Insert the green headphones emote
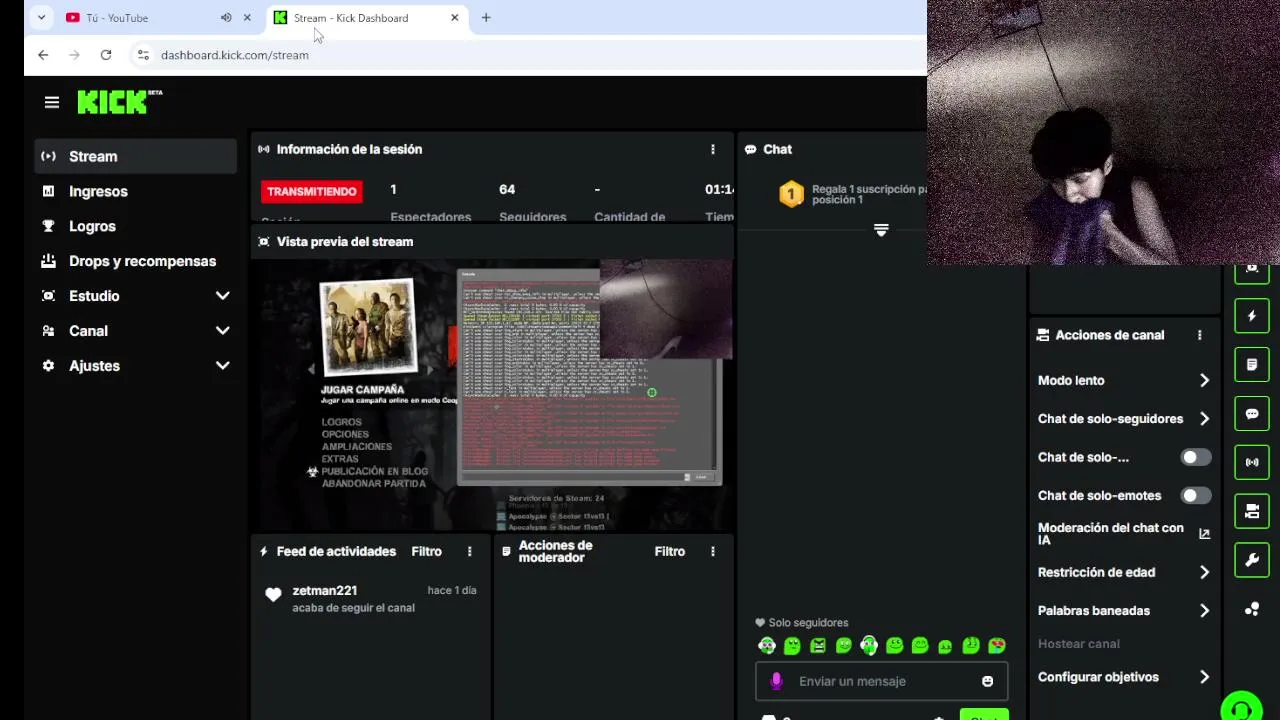The width and height of the screenshot is (1280, 720). point(869,646)
